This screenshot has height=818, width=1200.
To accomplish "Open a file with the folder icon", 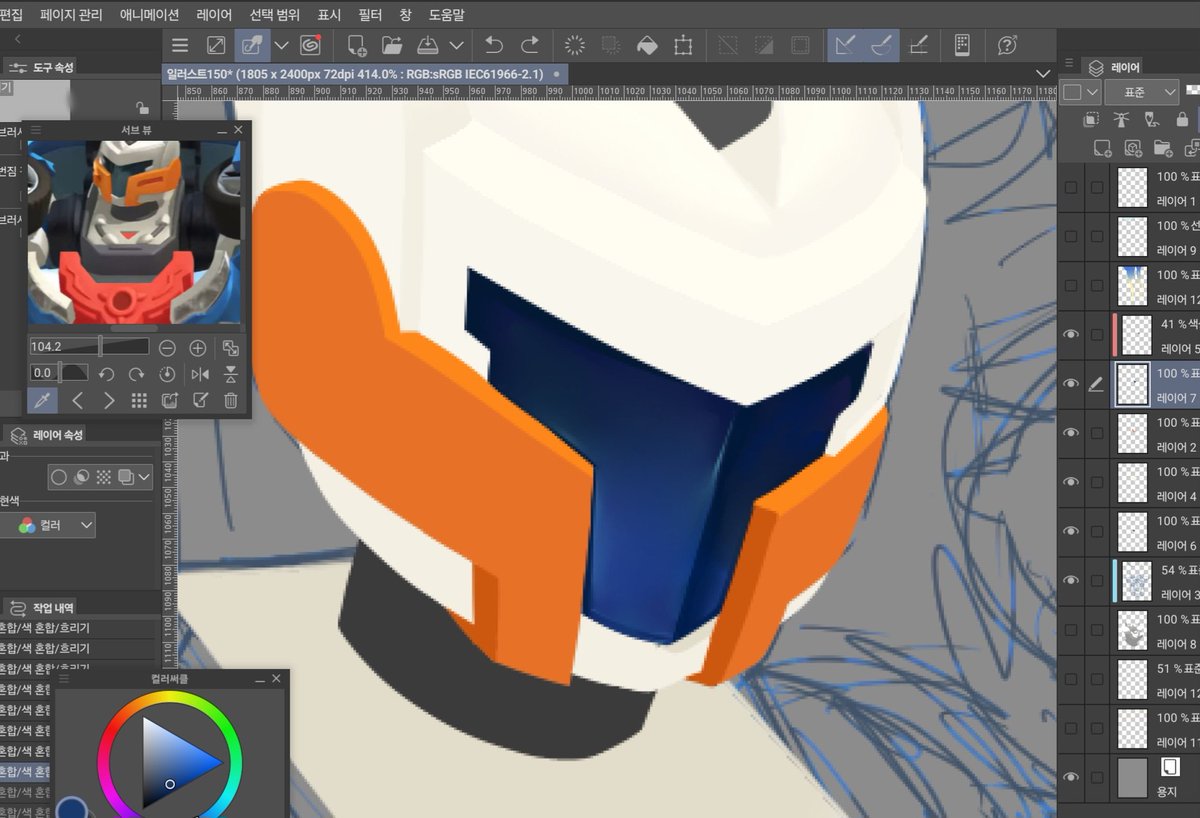I will coord(392,45).
